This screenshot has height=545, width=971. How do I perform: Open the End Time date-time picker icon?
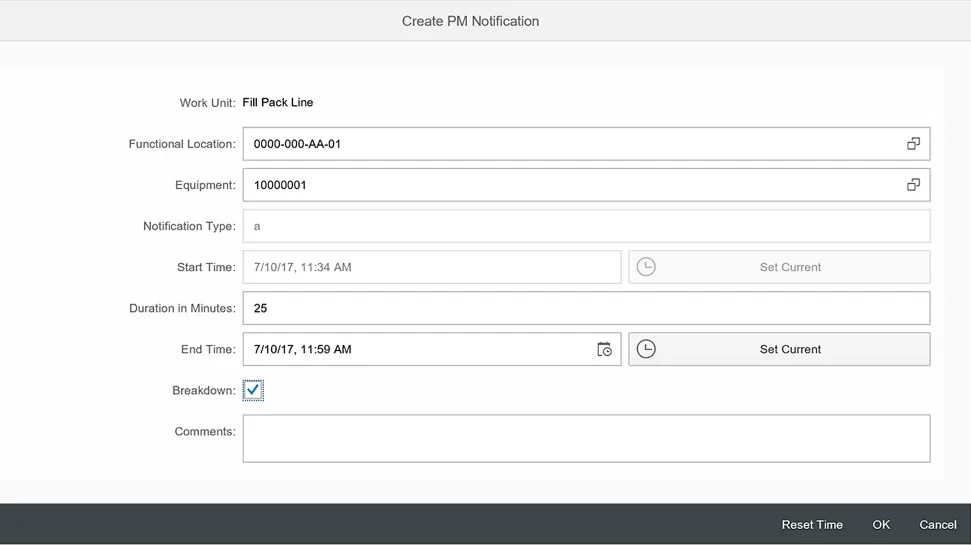(x=604, y=349)
